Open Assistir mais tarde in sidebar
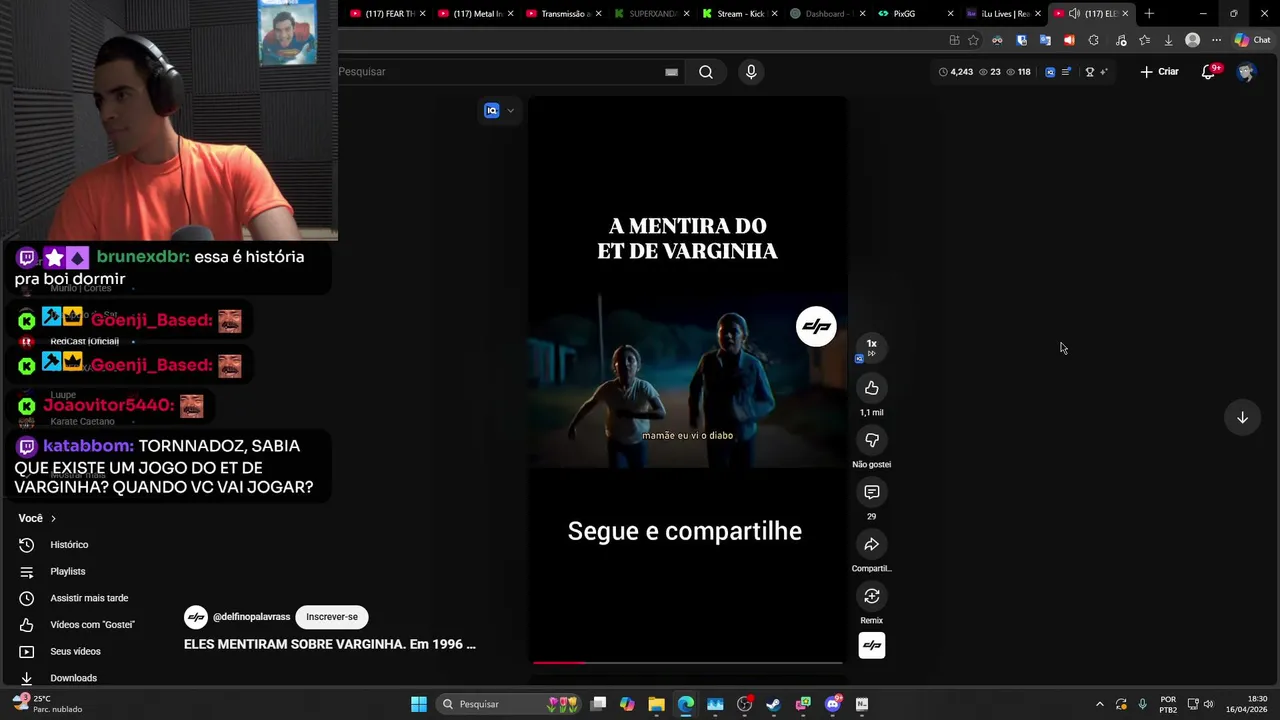 click(x=89, y=598)
